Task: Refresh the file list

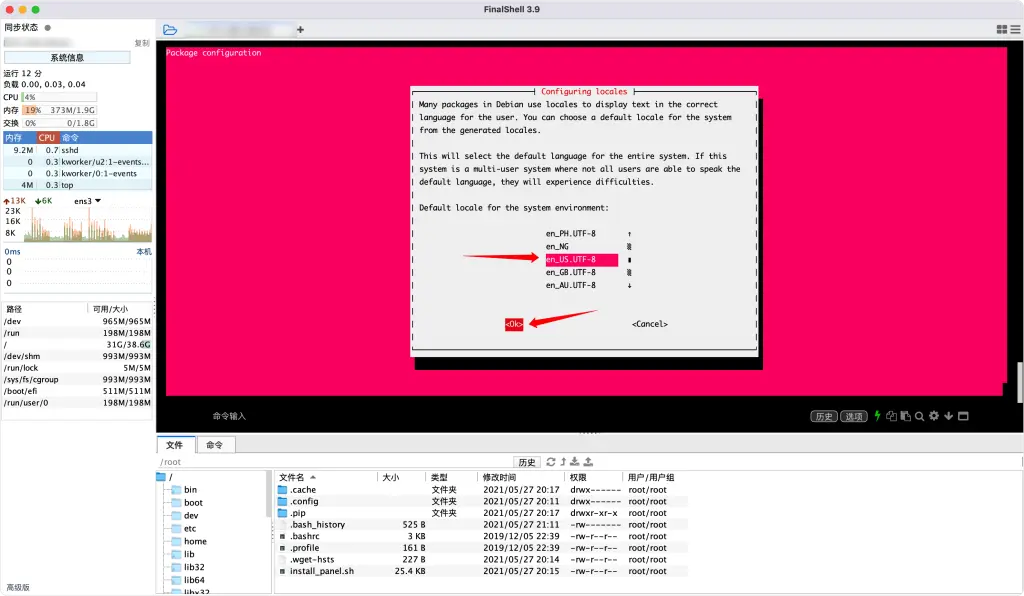Action: click(550, 462)
